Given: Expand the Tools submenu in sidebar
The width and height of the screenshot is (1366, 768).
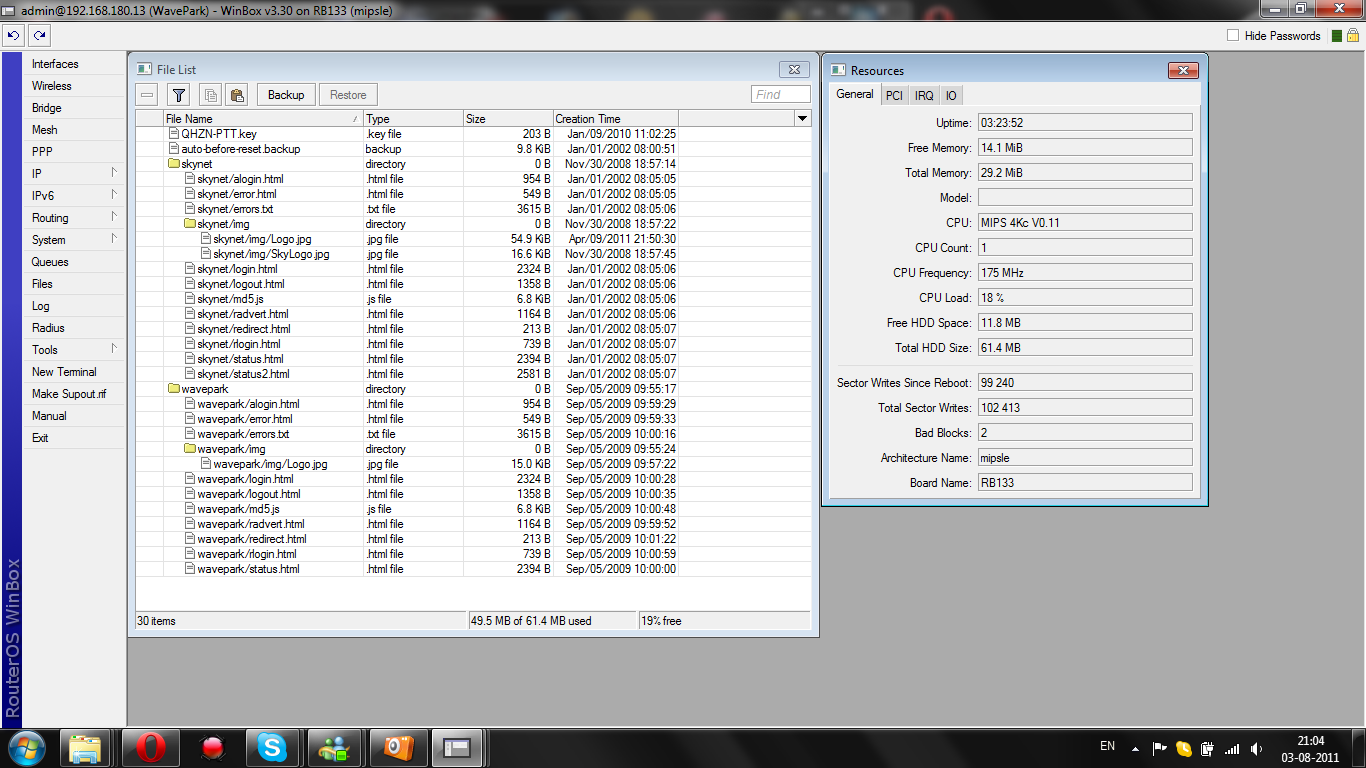Looking at the screenshot, I should [x=114, y=349].
